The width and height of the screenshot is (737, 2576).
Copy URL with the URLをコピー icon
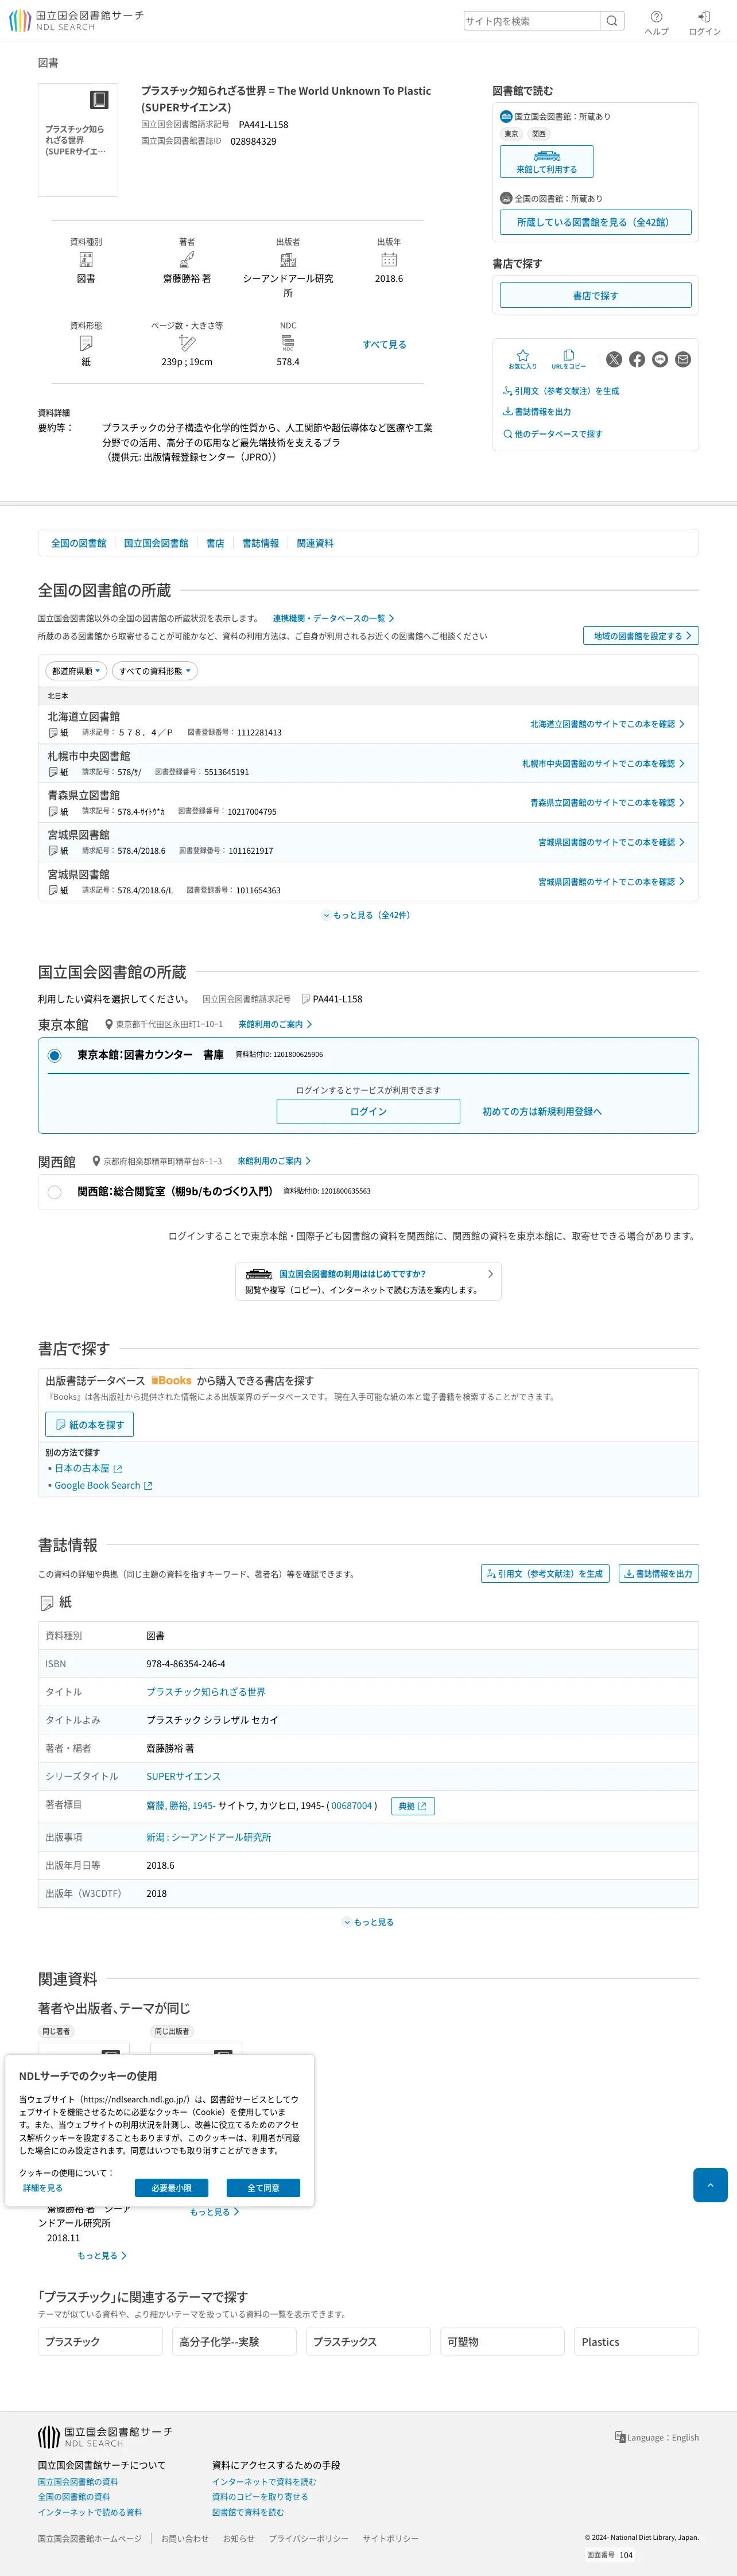[x=569, y=359]
